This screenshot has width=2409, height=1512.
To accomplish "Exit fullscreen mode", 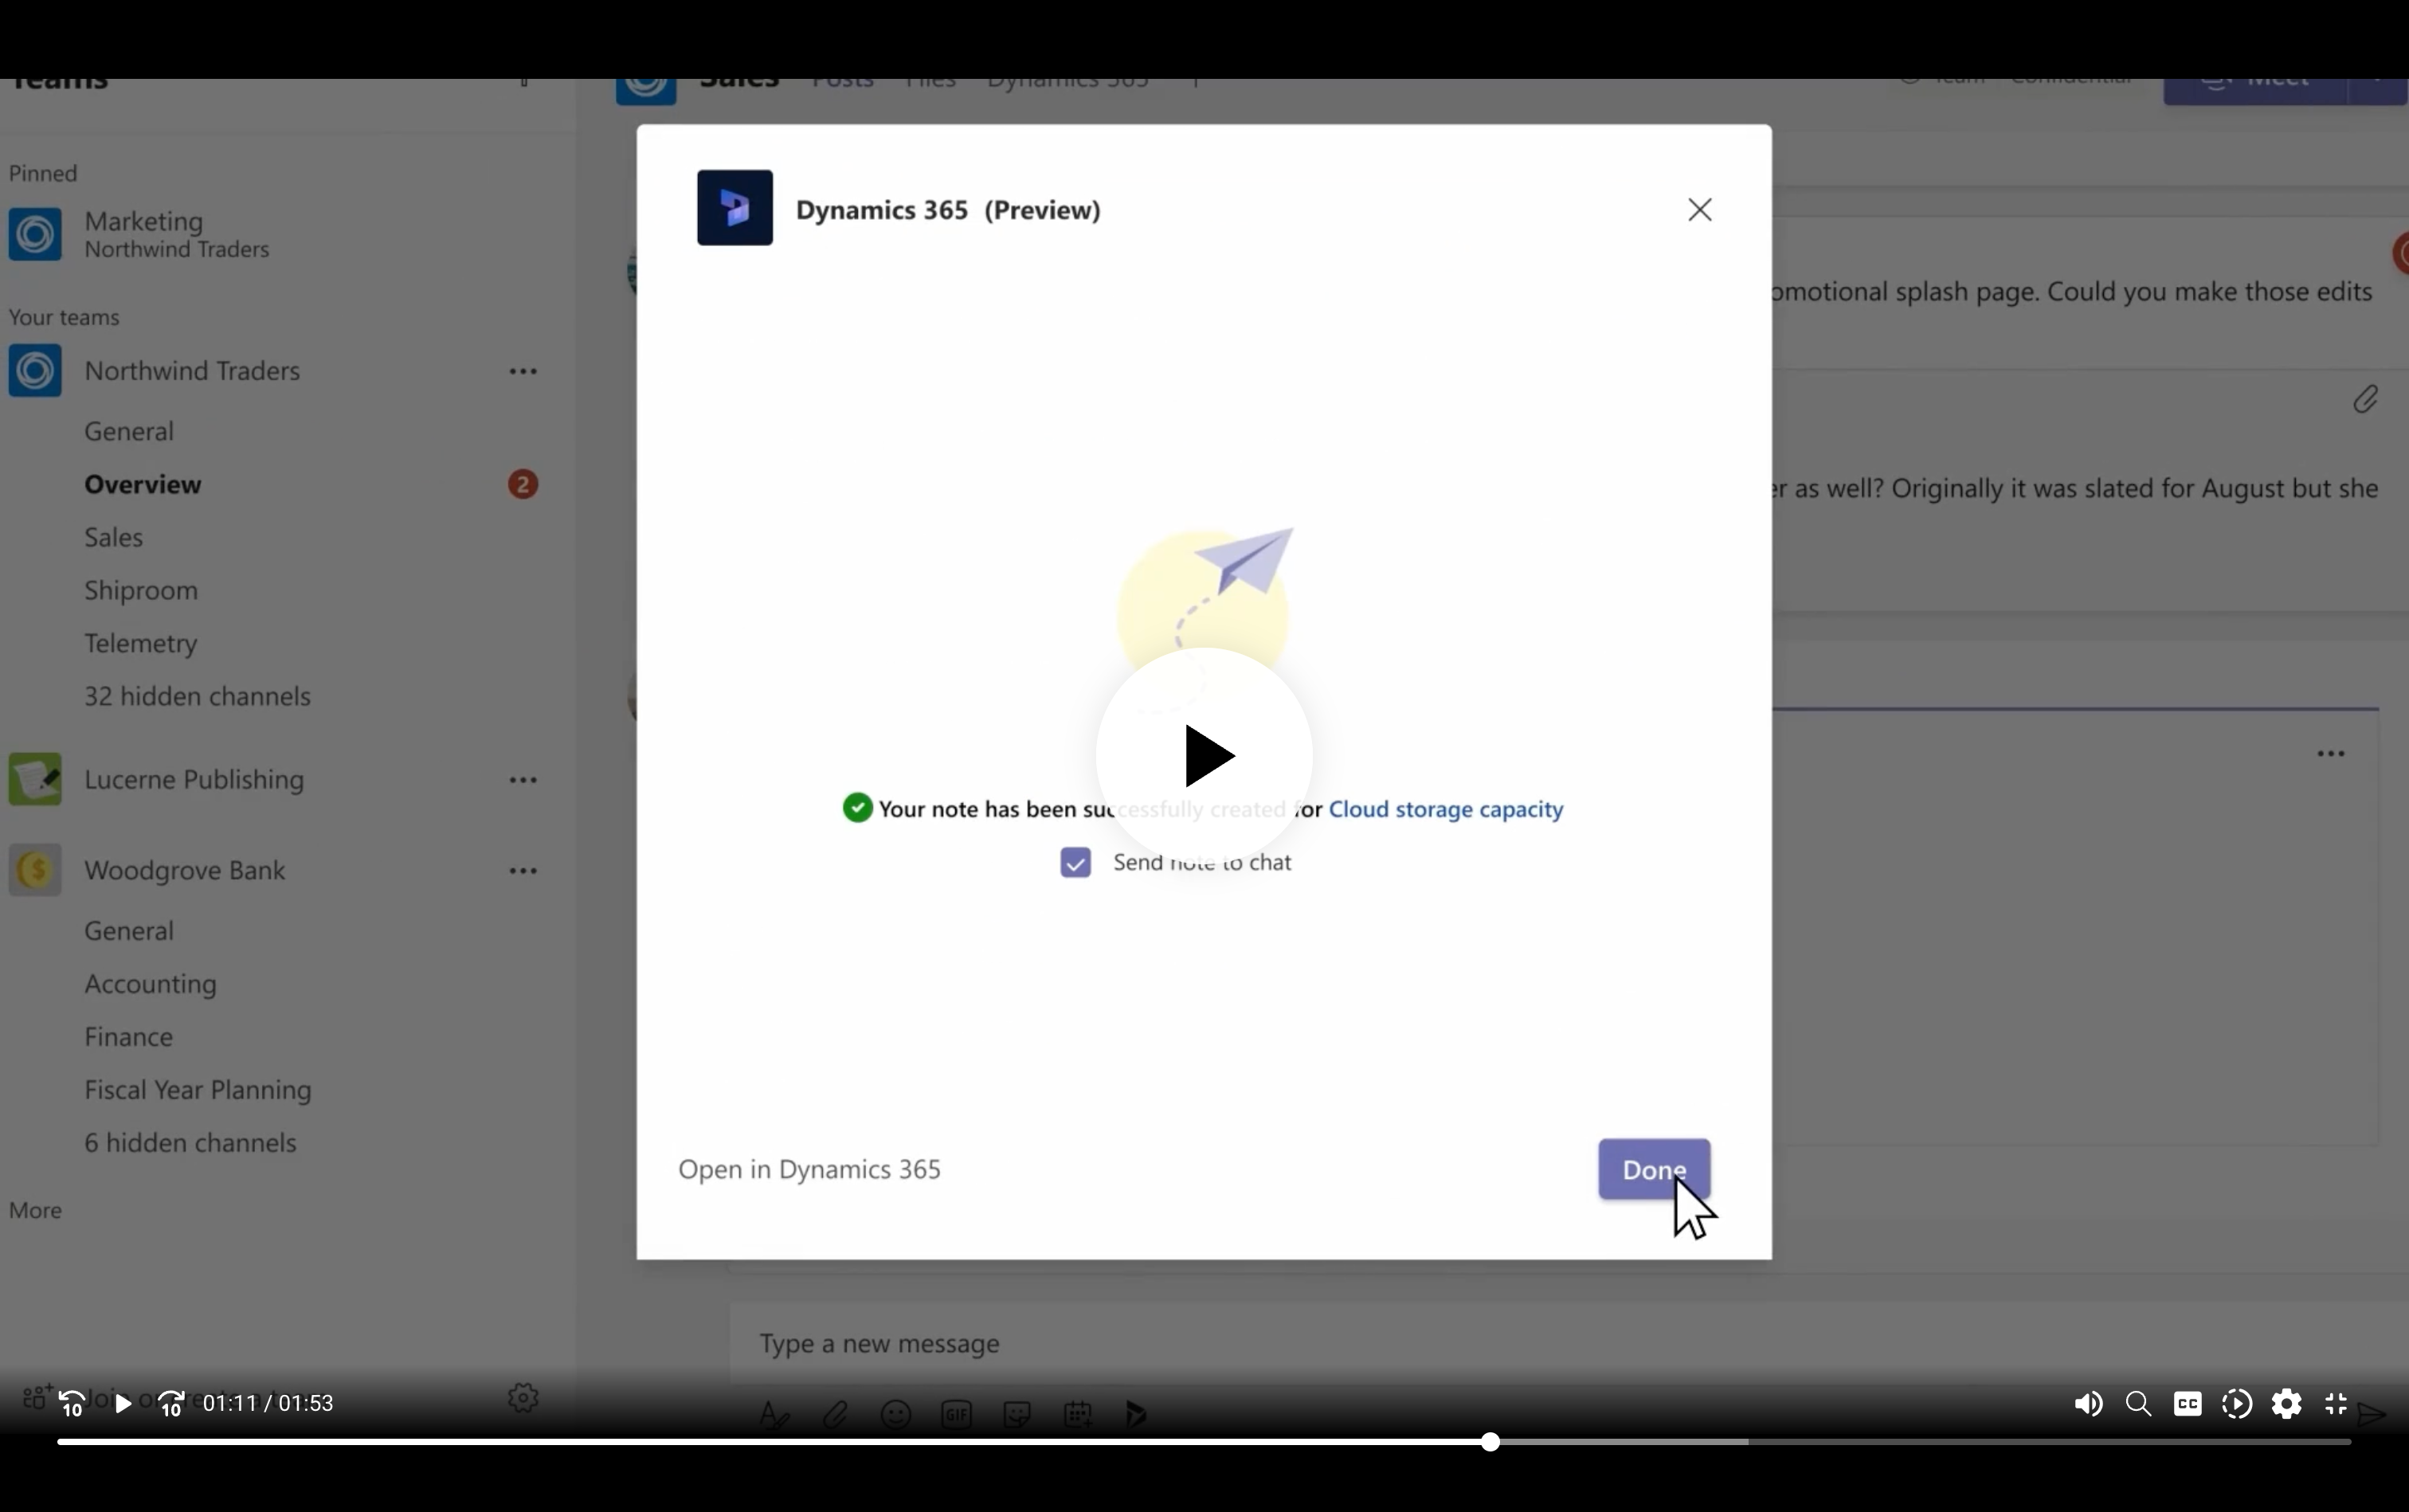I will coord(2336,1404).
